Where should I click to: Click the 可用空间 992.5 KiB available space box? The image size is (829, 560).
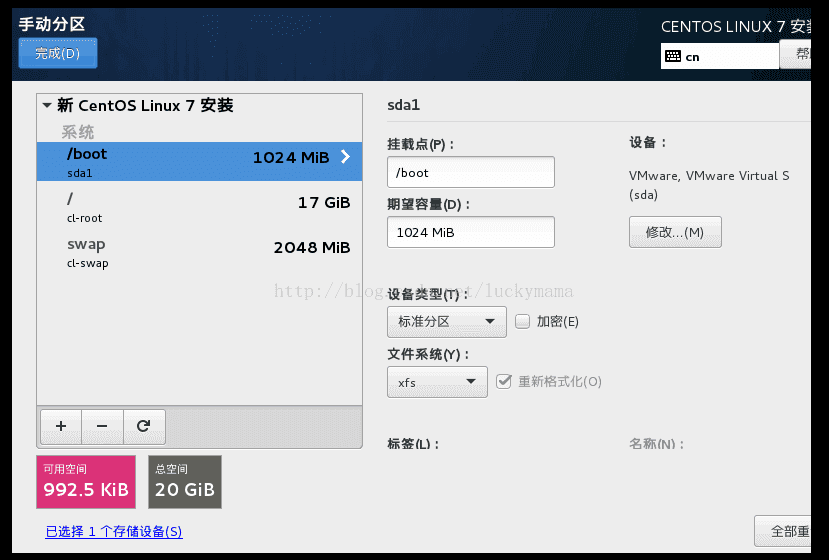tap(86, 482)
